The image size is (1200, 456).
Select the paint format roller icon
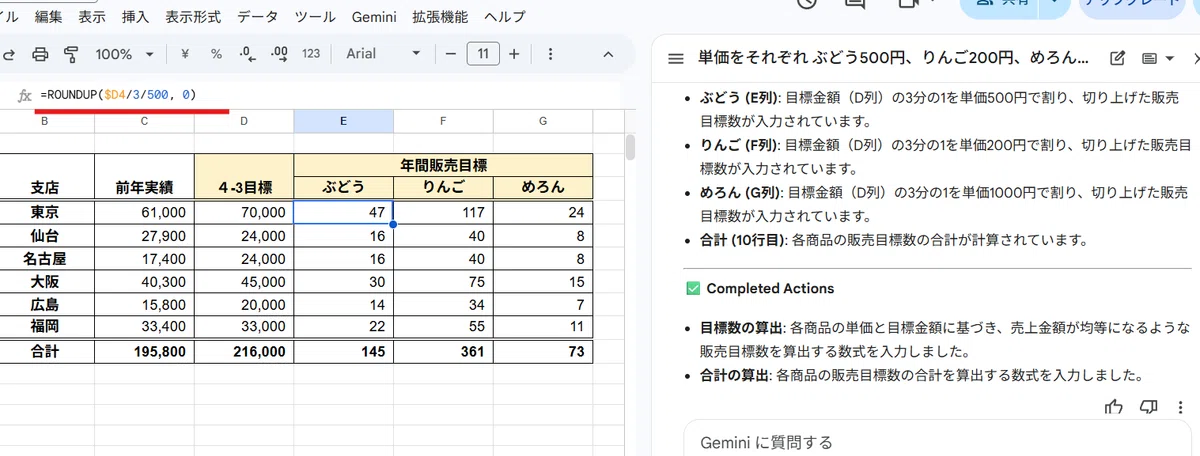70,54
